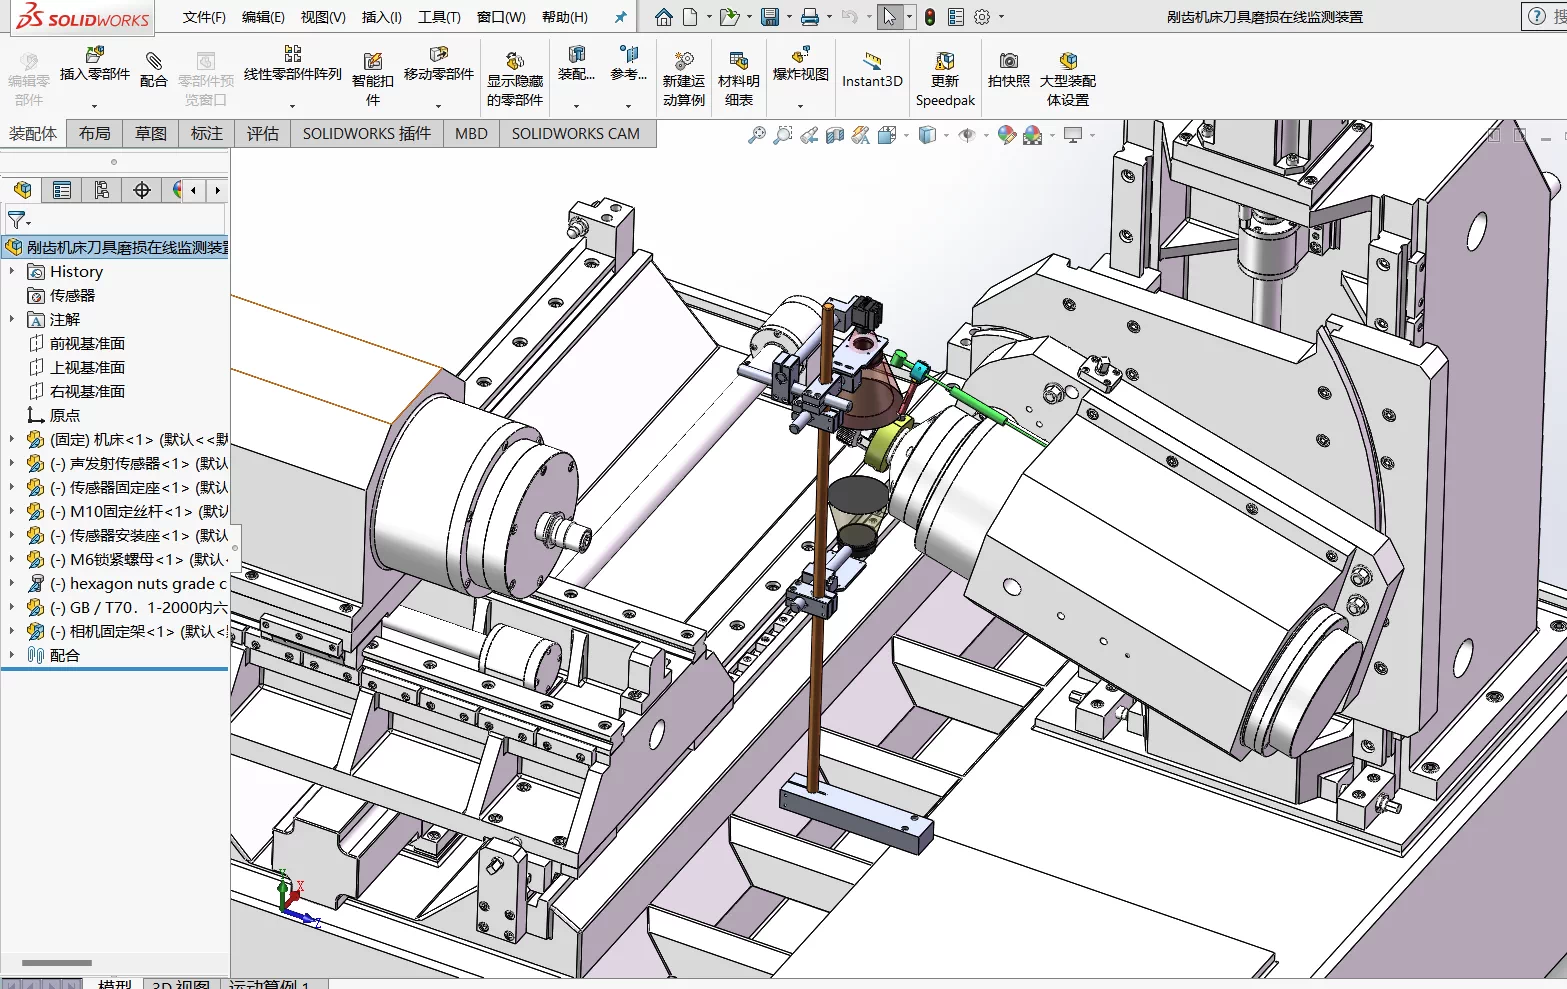Viewport: 1567px width, 989px height.
Task: Click Bill of Materials (材料明细表)
Action: click(x=739, y=79)
